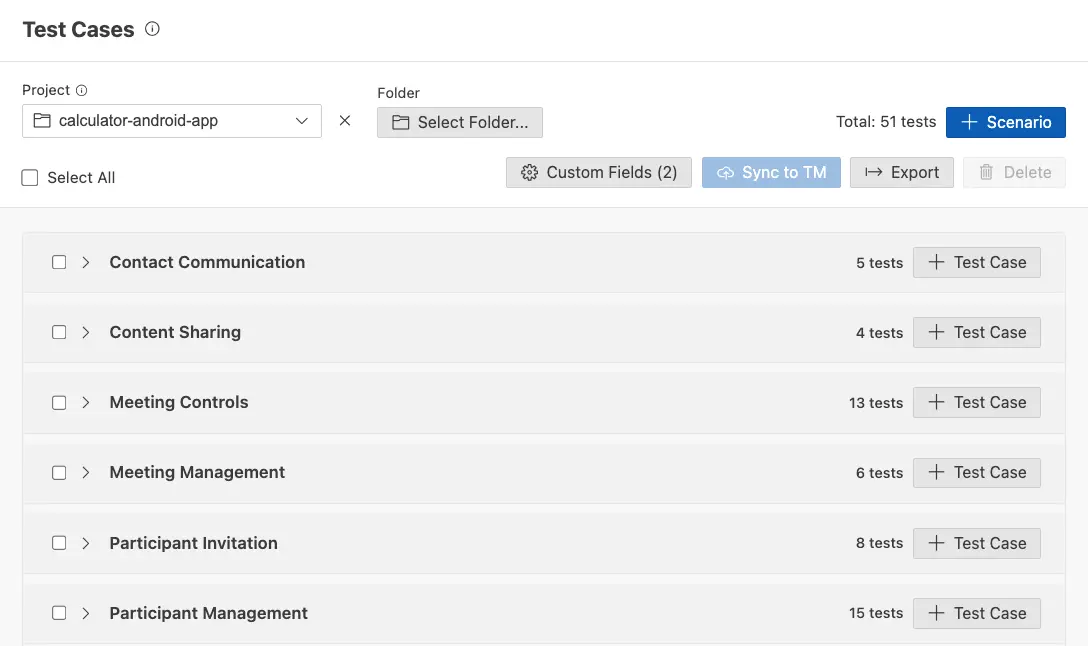Click the info icon beside the Test Cases title
Image resolution: width=1088 pixels, height=646 pixels.
[x=152, y=29]
